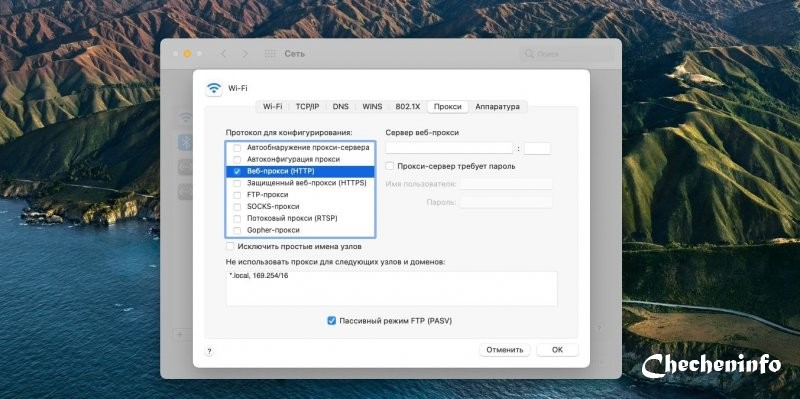Click the back arrow in Сеть window
This screenshot has height=399, width=800.
click(x=223, y=54)
